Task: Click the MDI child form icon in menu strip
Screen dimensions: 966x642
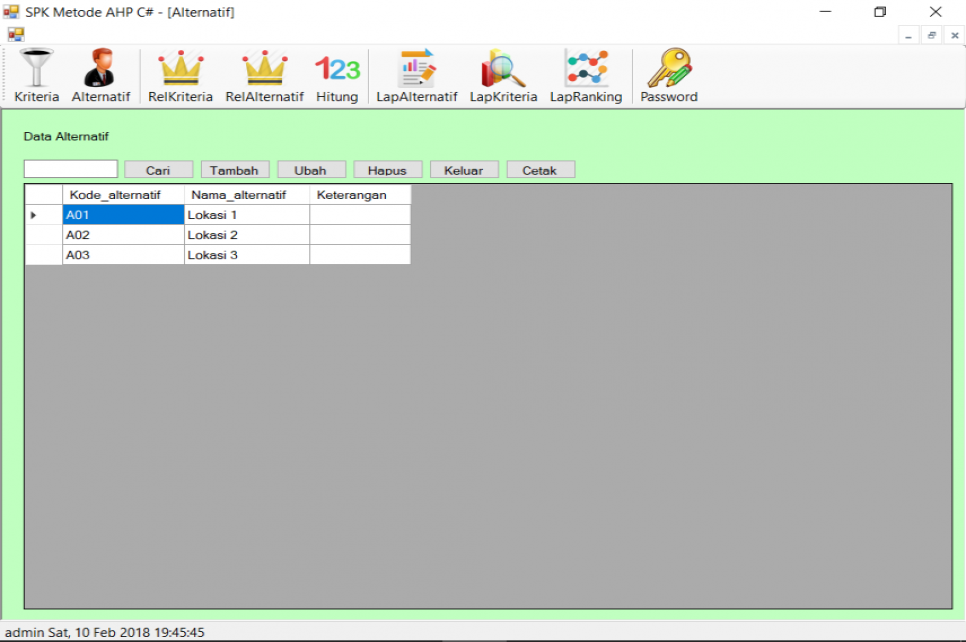Action: [16, 35]
